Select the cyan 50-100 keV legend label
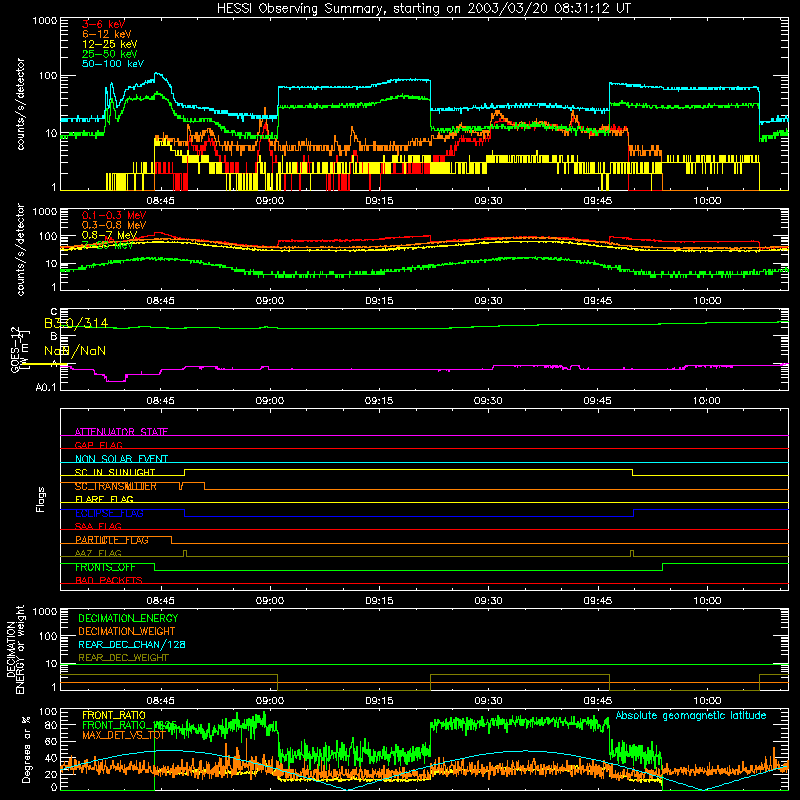This screenshot has width=800, height=800. (113, 63)
